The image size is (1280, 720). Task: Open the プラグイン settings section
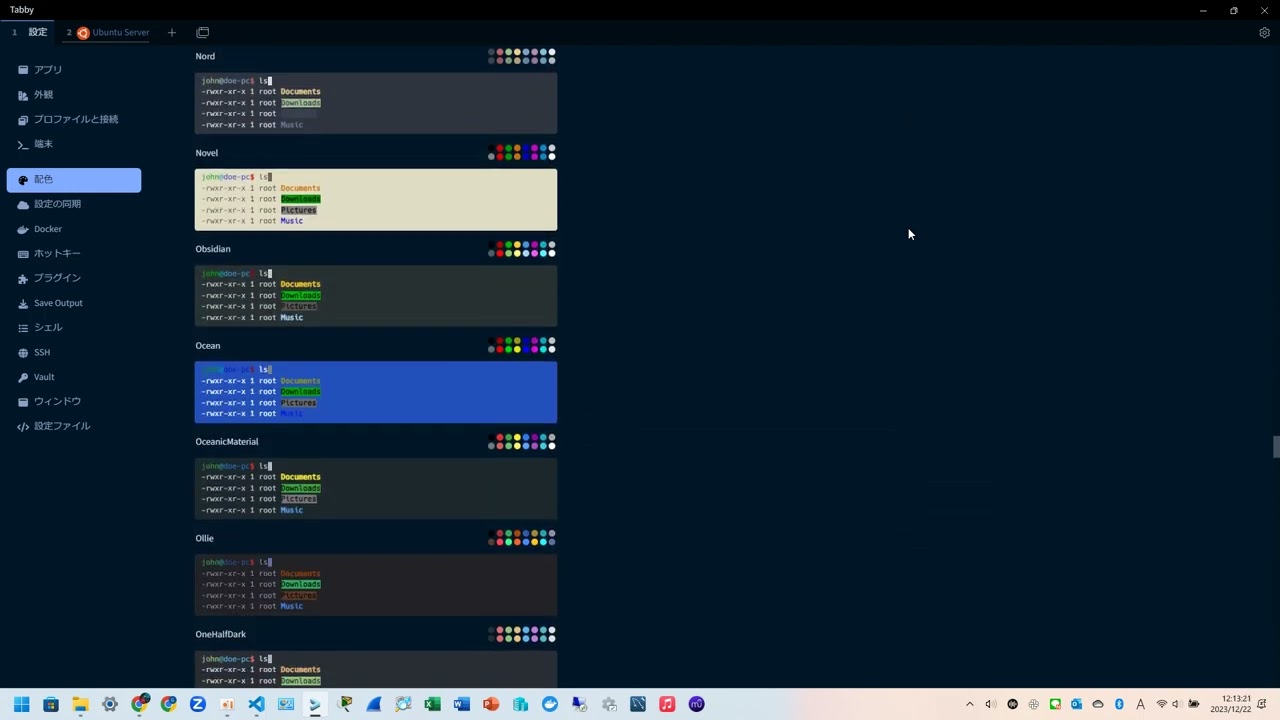click(x=74, y=278)
